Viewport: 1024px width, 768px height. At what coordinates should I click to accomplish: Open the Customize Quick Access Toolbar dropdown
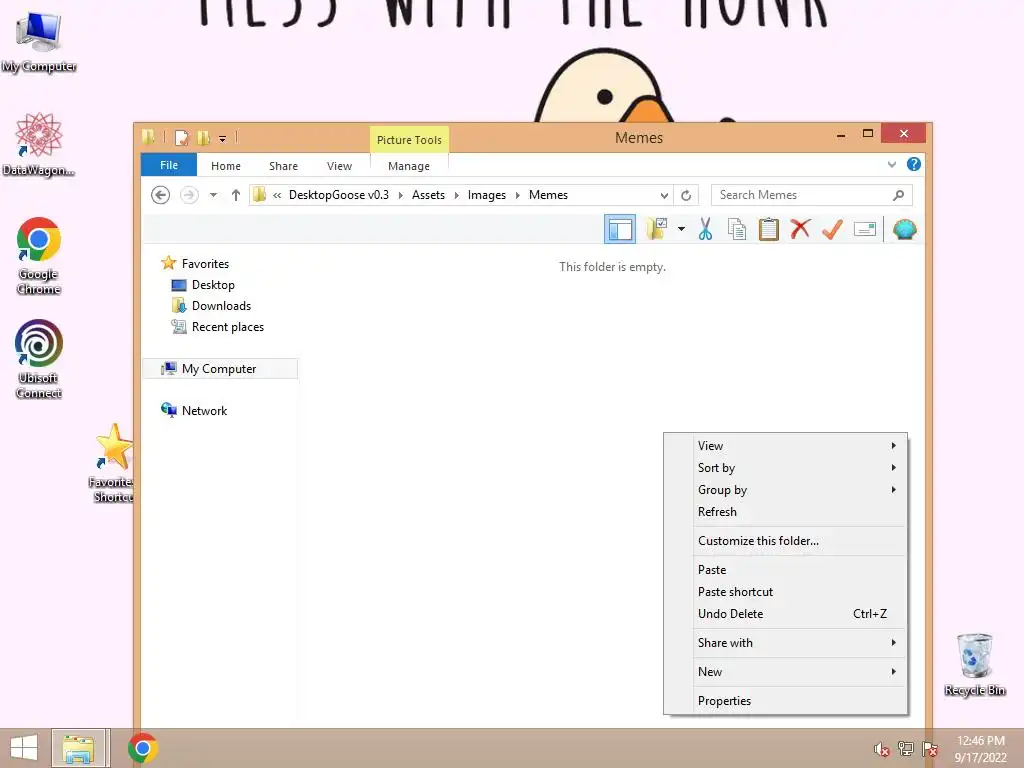click(x=222, y=138)
